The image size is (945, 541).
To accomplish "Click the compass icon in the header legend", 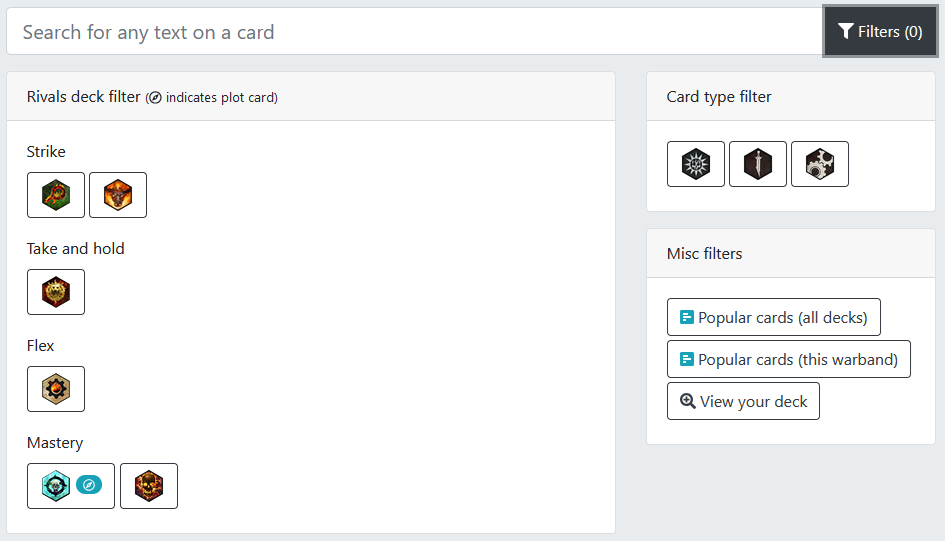I will (x=154, y=98).
